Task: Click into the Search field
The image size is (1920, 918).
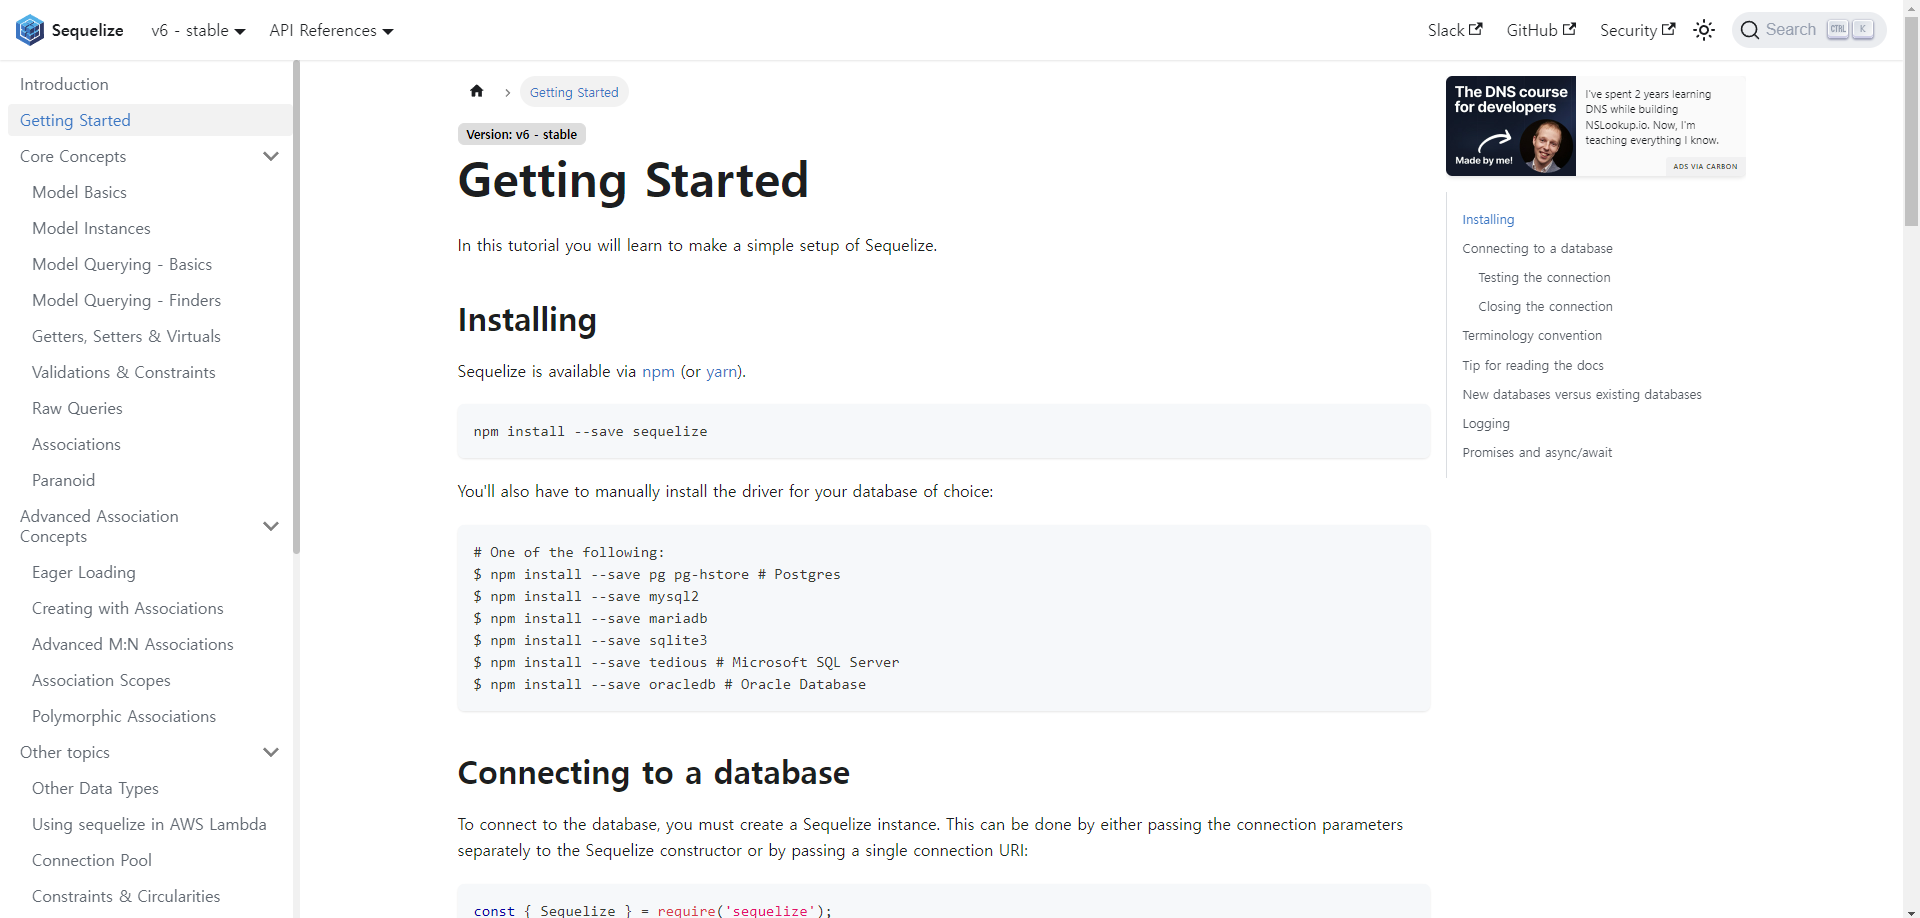Action: click(1809, 30)
